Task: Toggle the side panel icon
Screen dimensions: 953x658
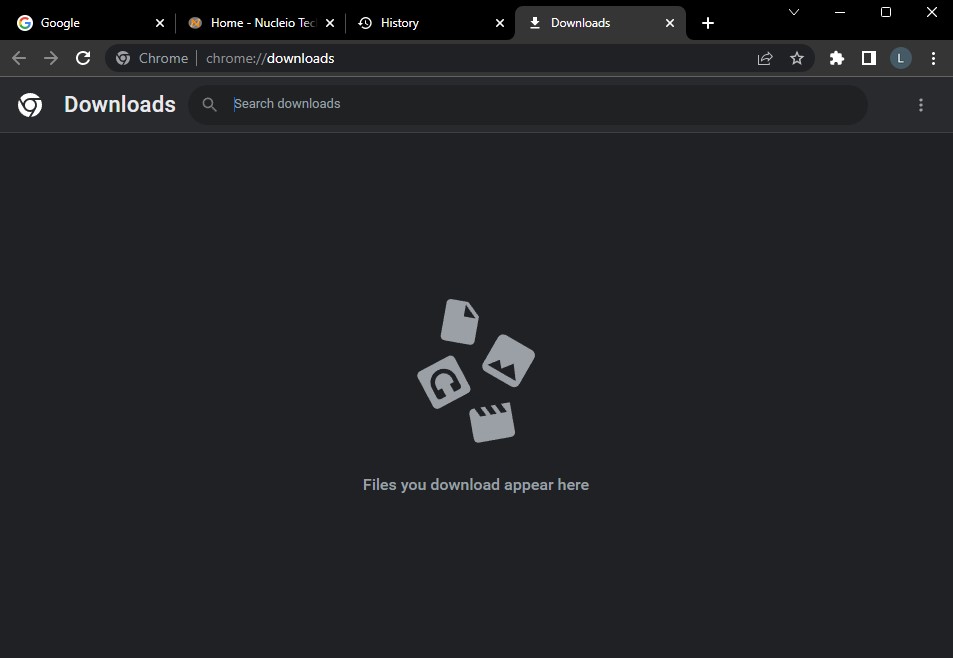Action: point(869,58)
